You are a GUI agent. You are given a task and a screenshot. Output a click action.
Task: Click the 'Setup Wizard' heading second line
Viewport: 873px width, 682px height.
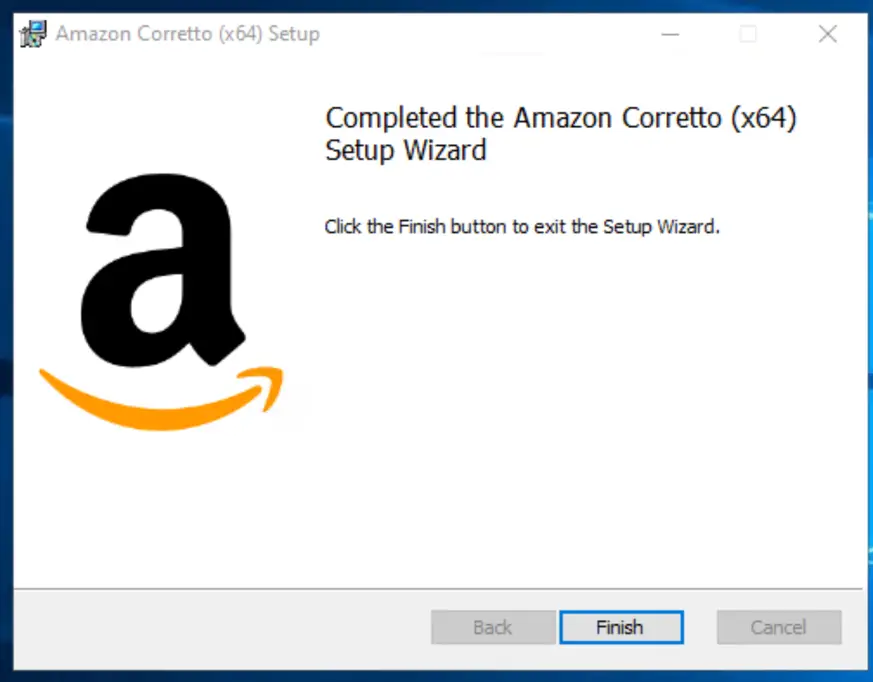[406, 150]
